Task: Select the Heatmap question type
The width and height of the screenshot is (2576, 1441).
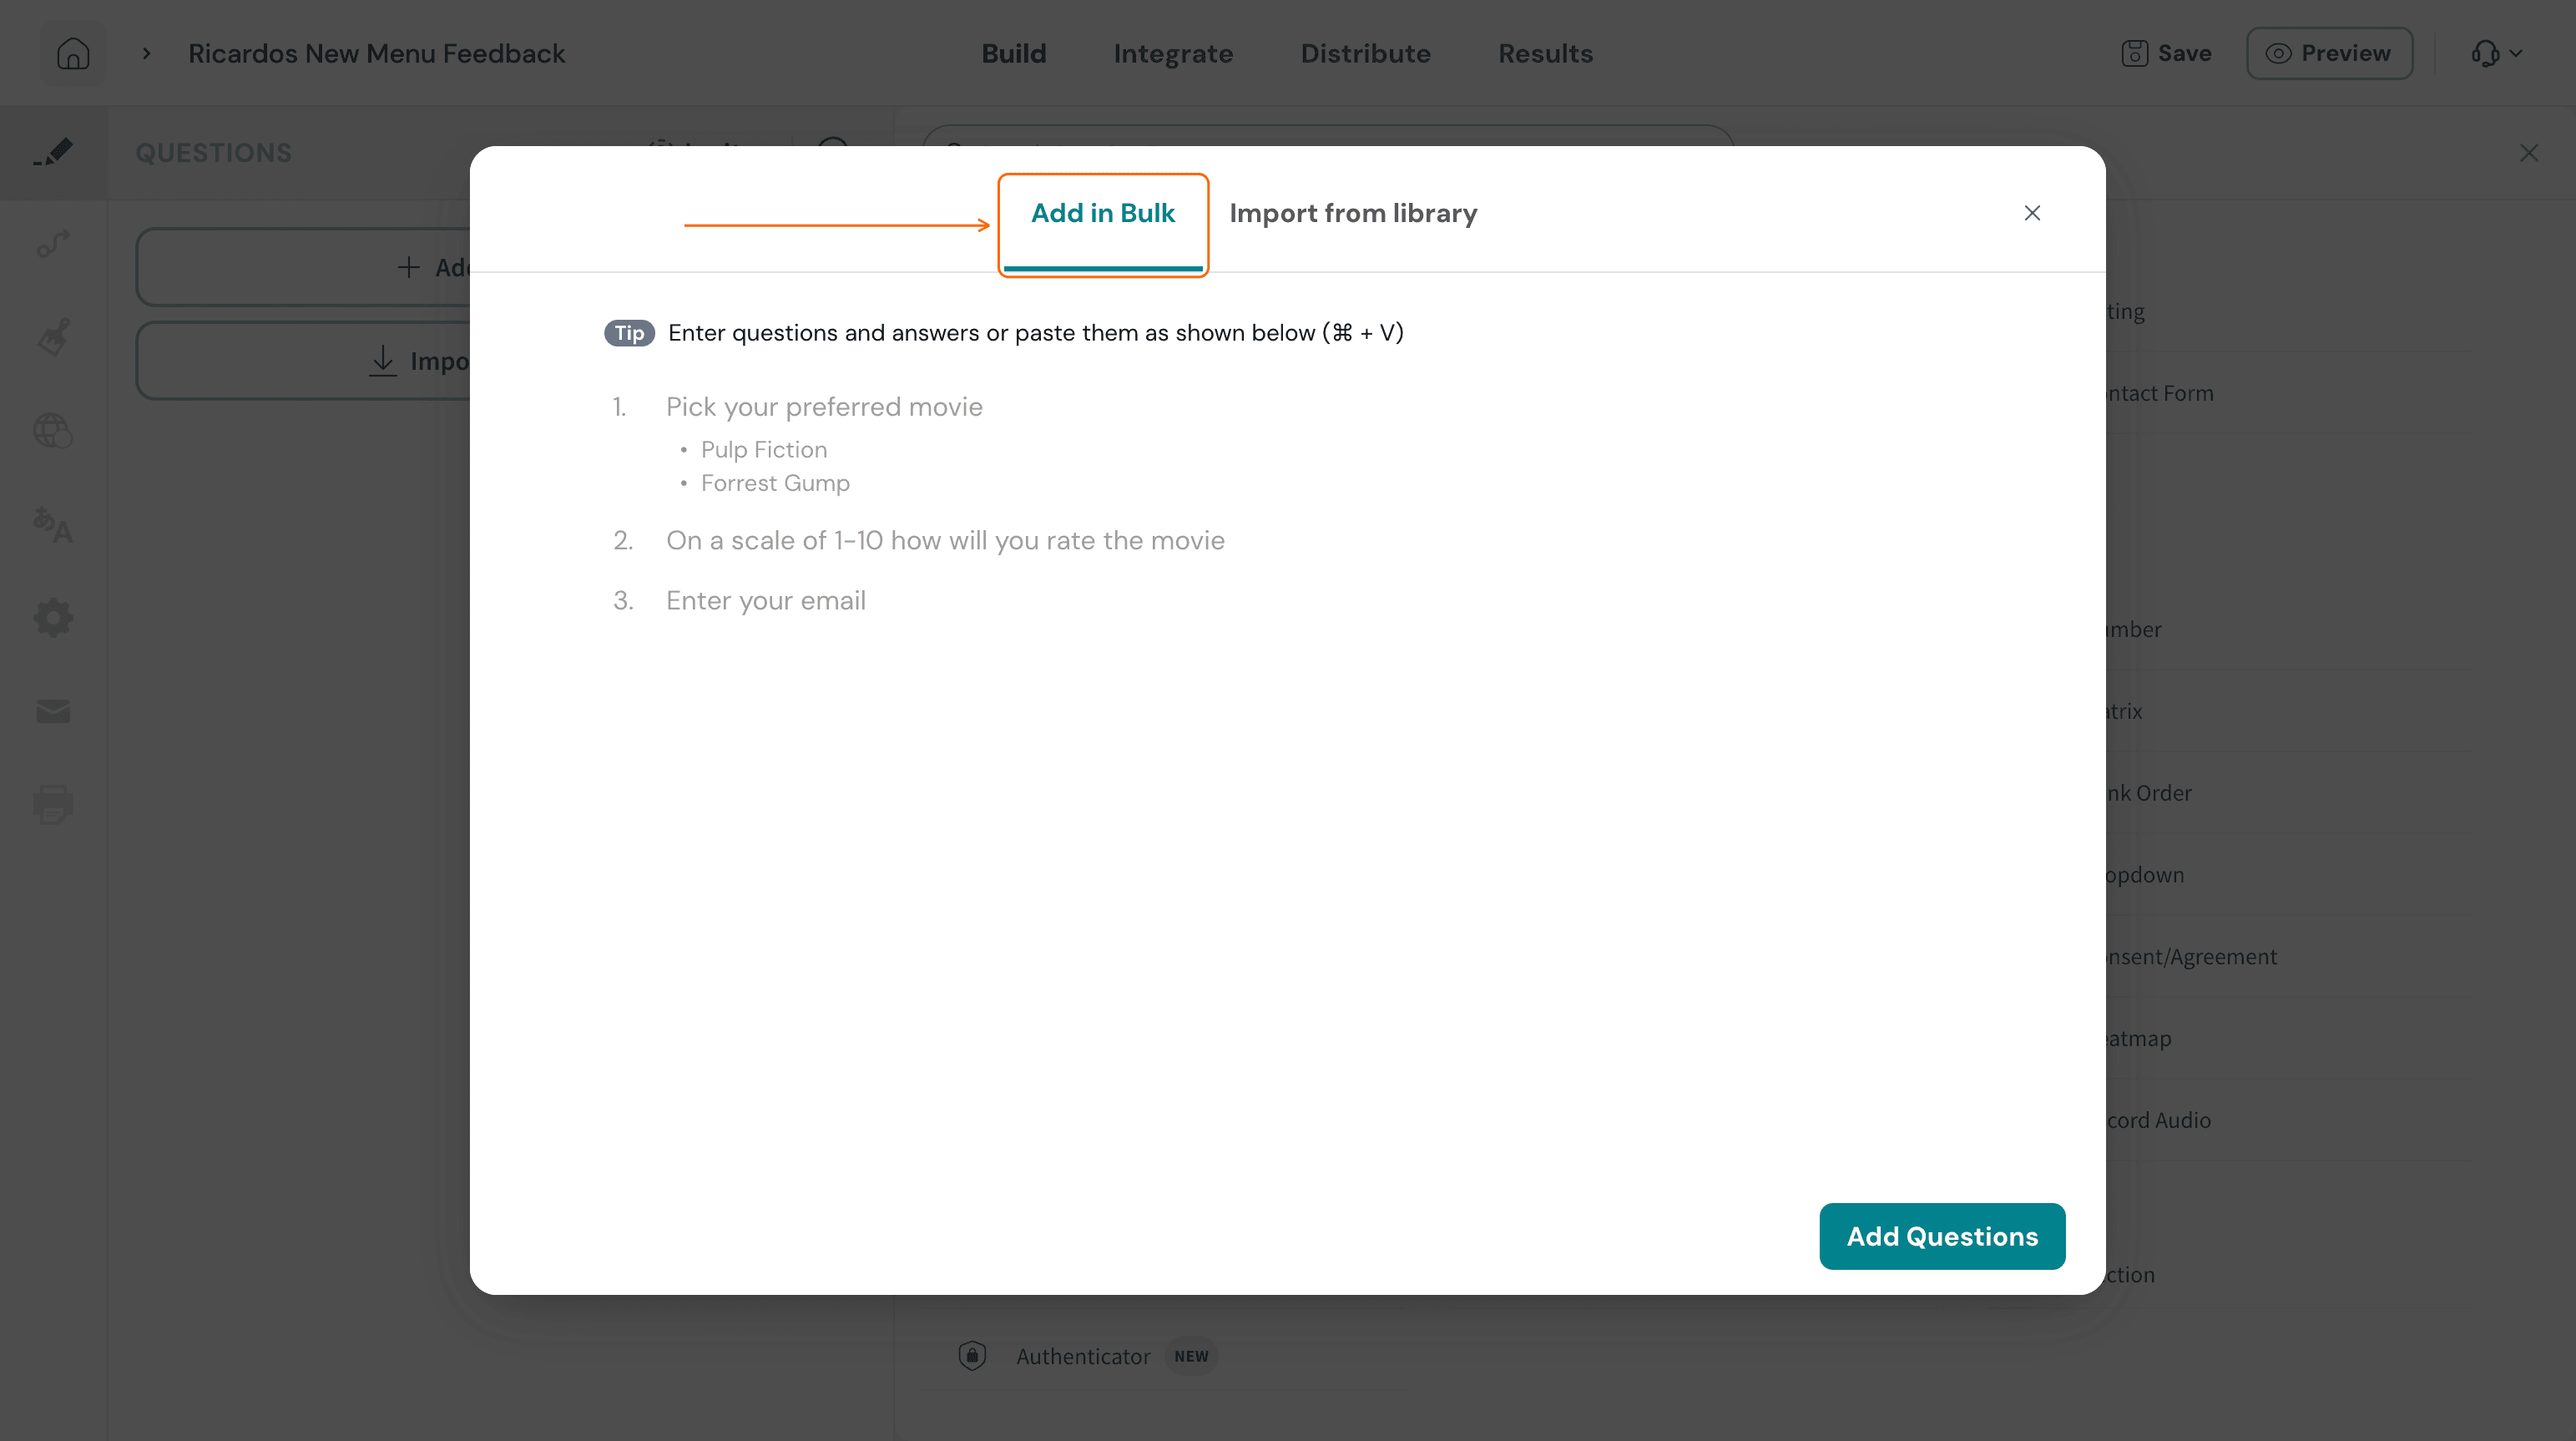Action: pos(2139,1038)
